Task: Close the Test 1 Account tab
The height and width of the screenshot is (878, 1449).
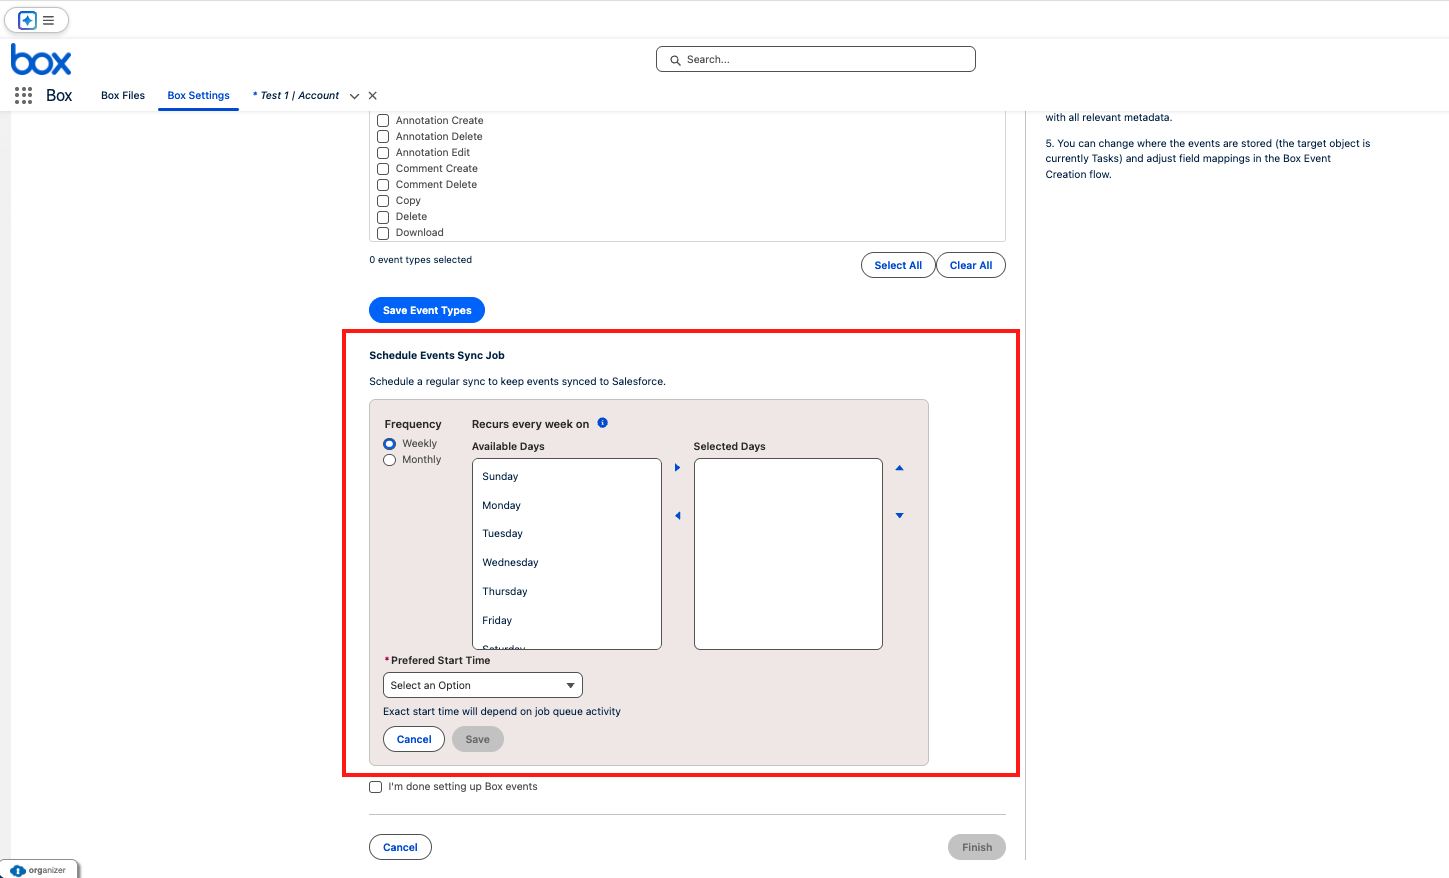Action: (373, 96)
